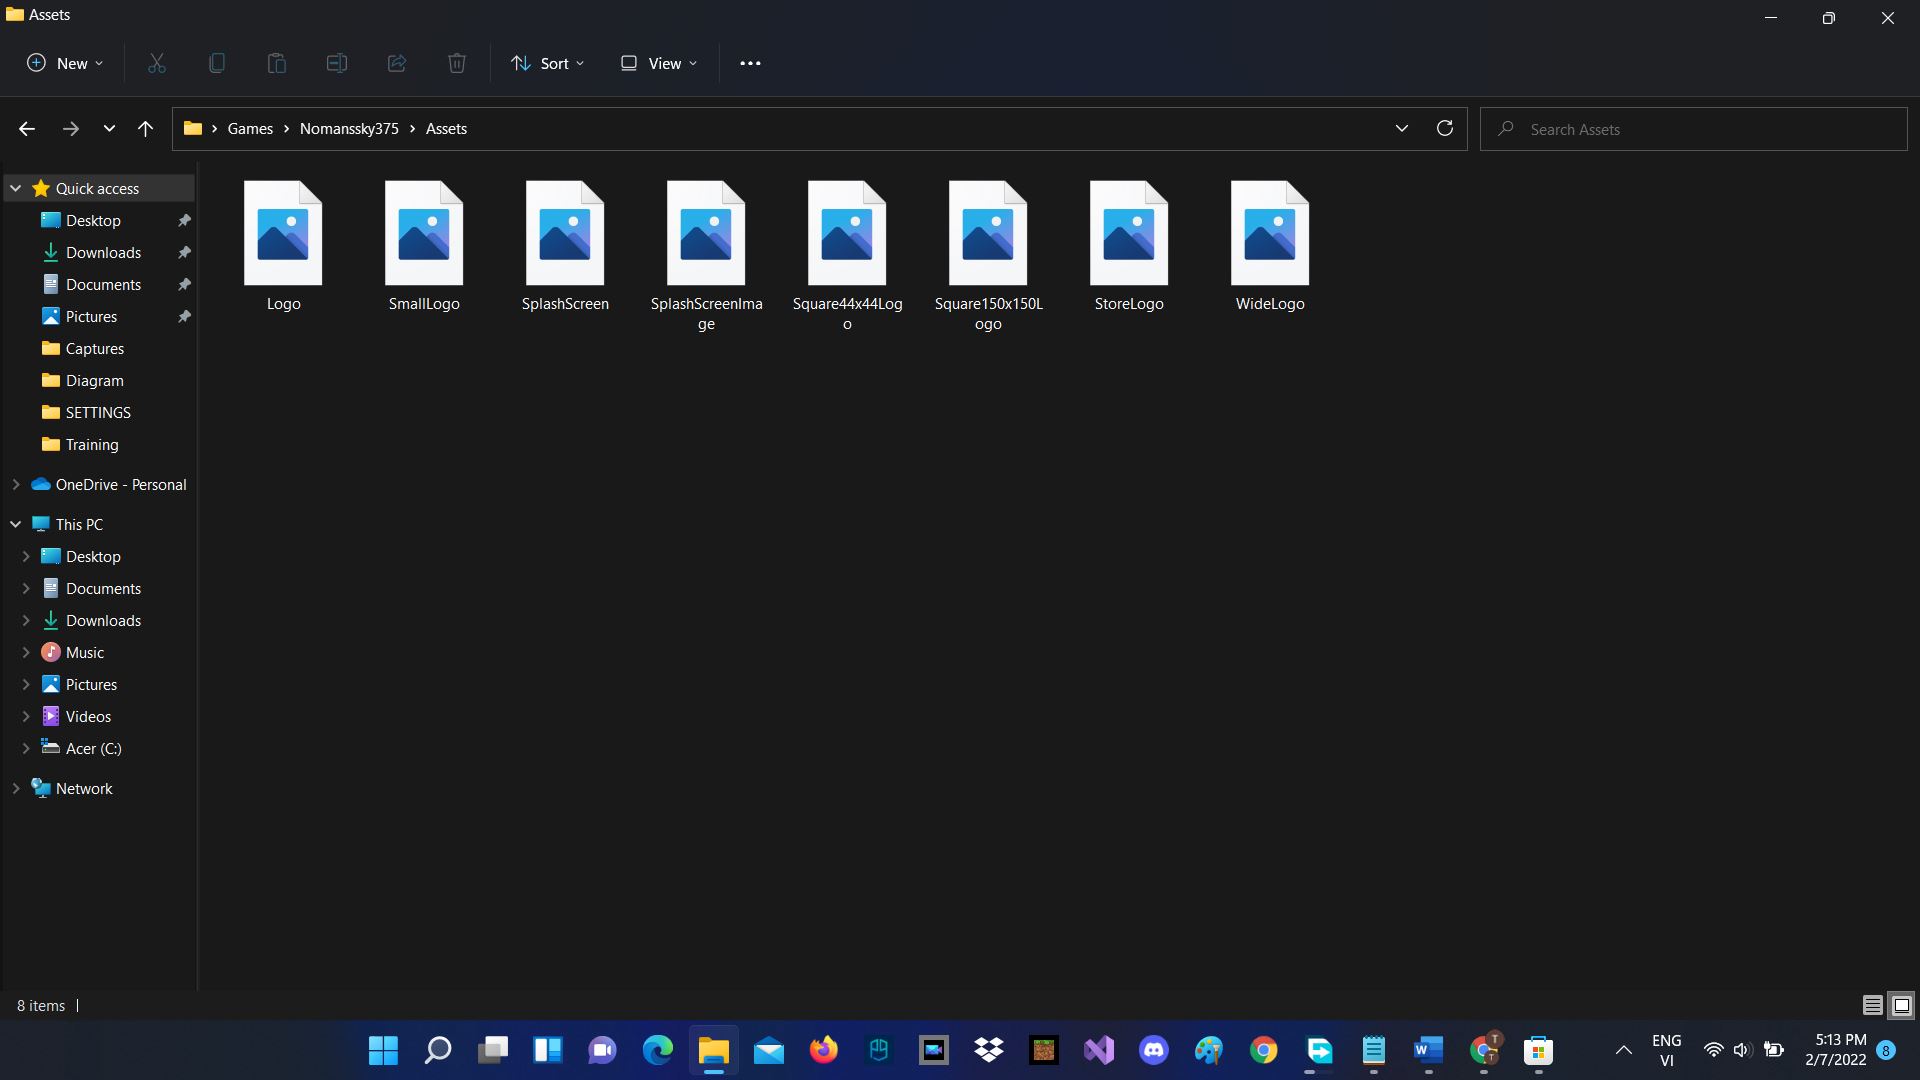Expand the Network tree node

[x=16, y=788]
